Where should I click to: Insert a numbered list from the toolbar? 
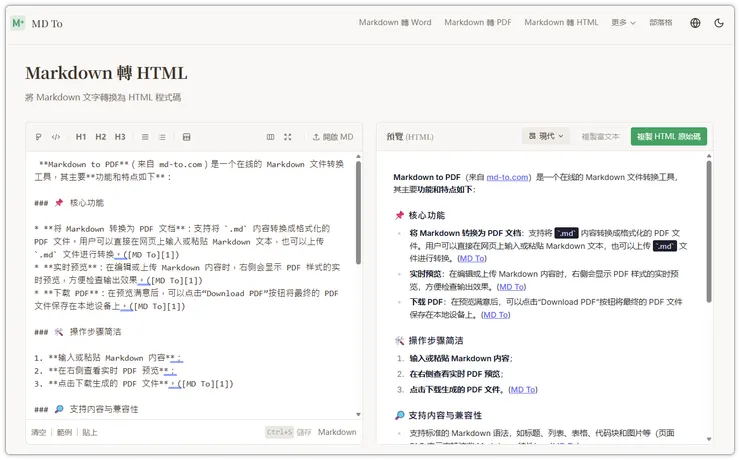coord(162,137)
